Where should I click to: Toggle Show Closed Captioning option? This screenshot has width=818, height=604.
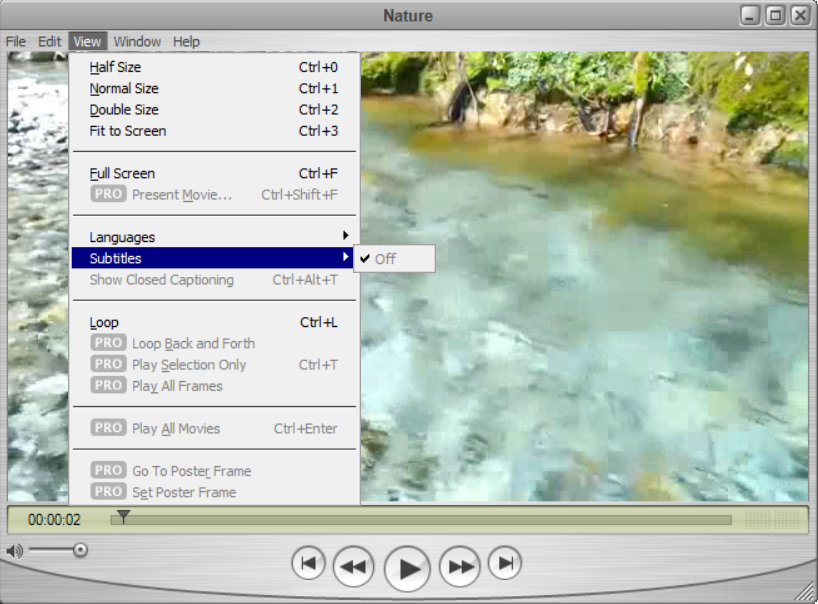tap(161, 280)
